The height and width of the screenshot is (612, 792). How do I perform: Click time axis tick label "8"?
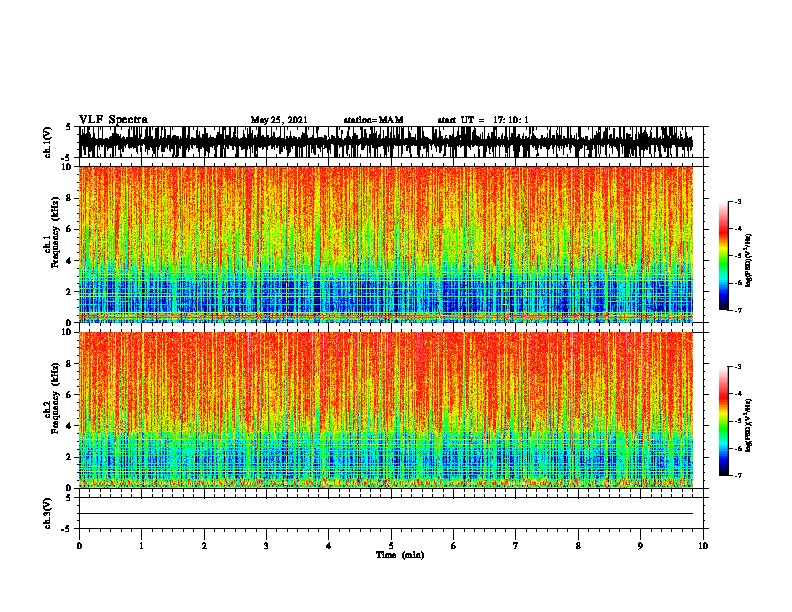(x=578, y=546)
